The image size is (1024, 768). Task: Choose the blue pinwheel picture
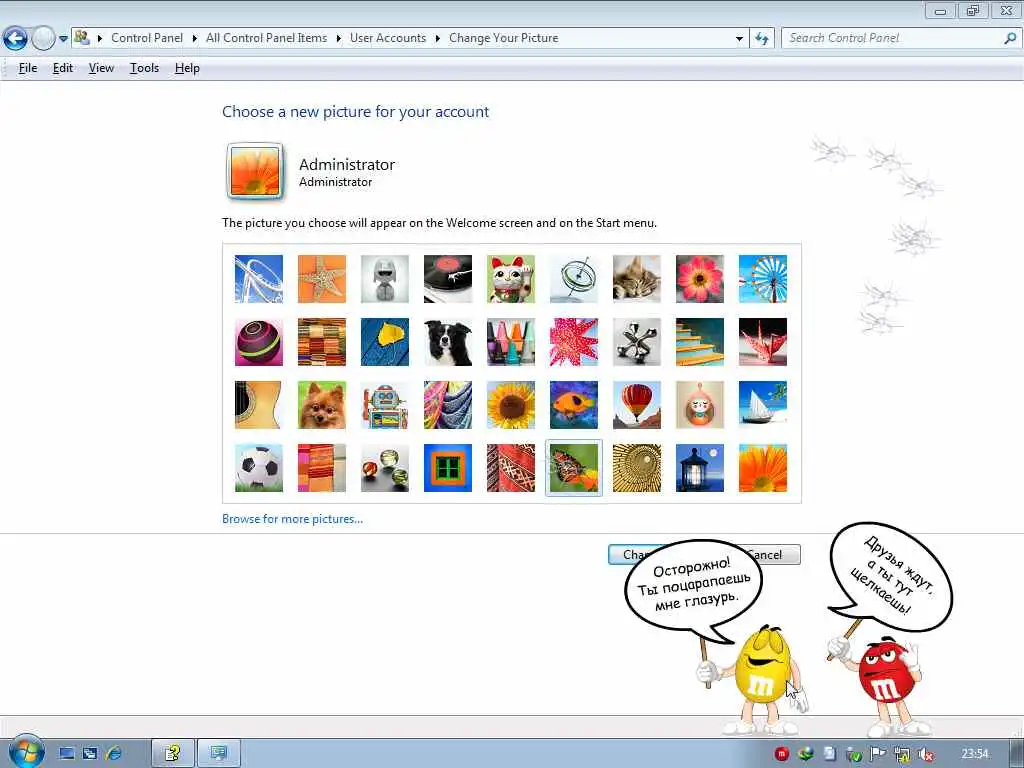tap(763, 279)
